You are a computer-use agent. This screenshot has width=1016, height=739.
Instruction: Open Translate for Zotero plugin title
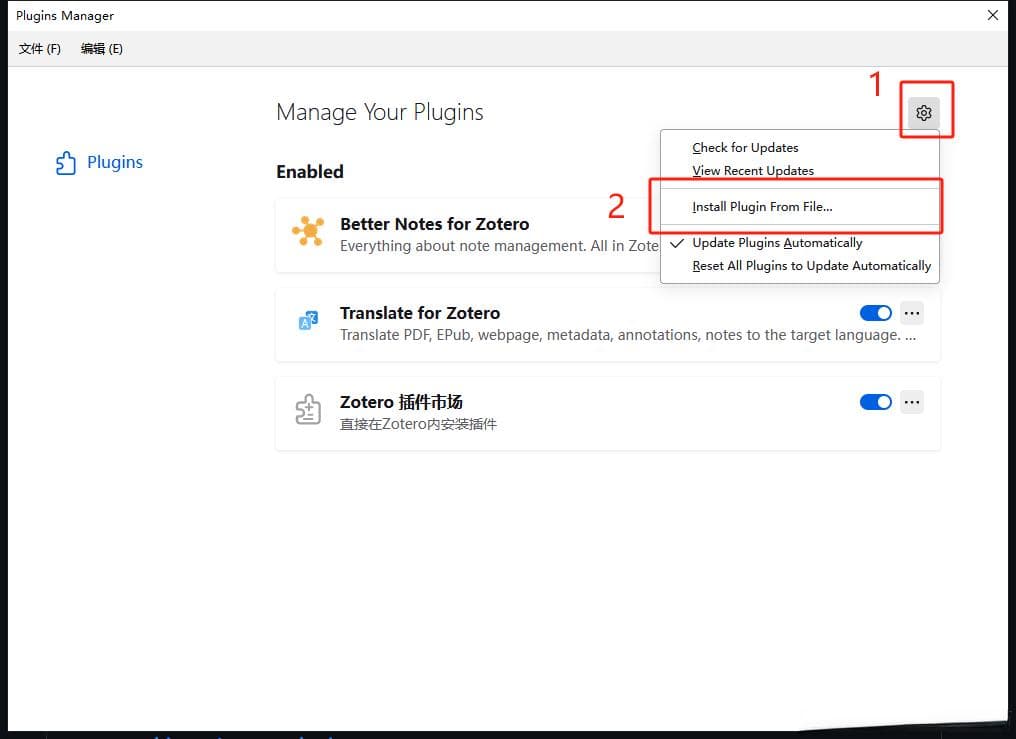coord(420,313)
